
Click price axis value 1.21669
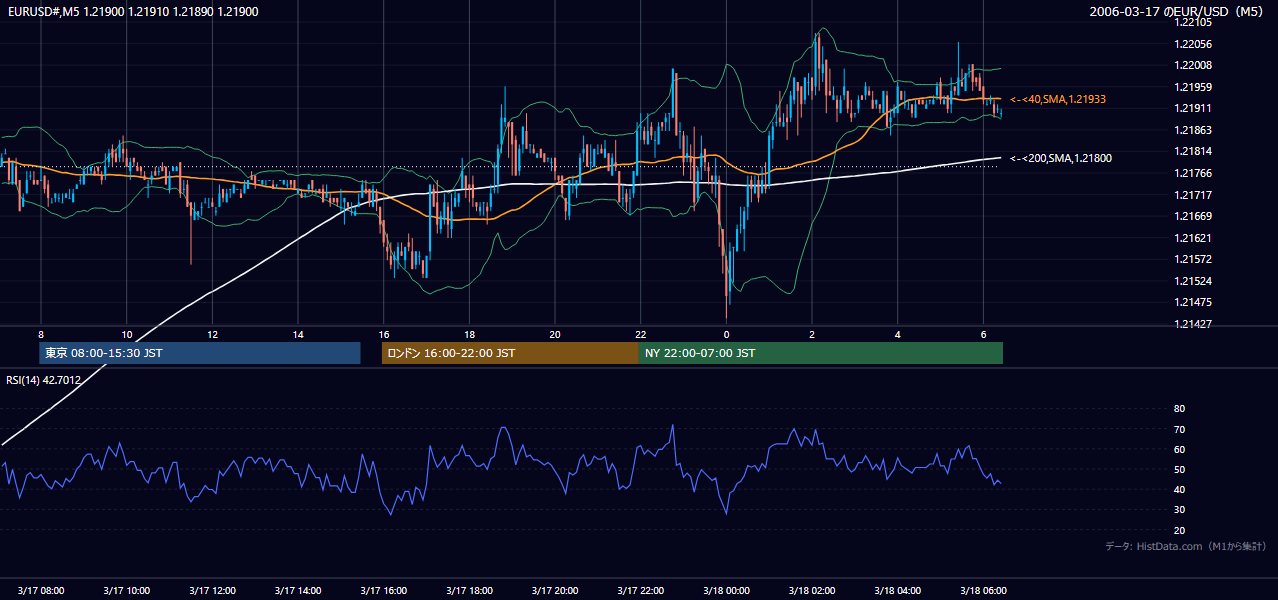[1193, 216]
